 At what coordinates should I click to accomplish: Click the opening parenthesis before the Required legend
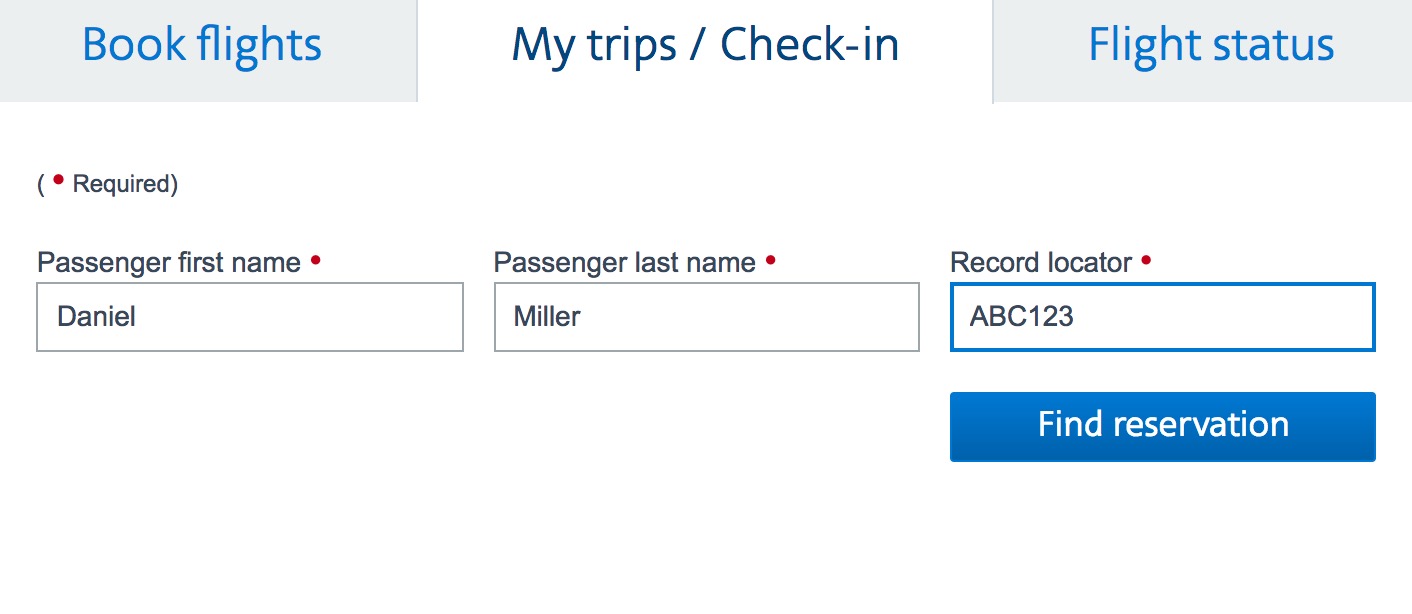pyautogui.click(x=41, y=185)
